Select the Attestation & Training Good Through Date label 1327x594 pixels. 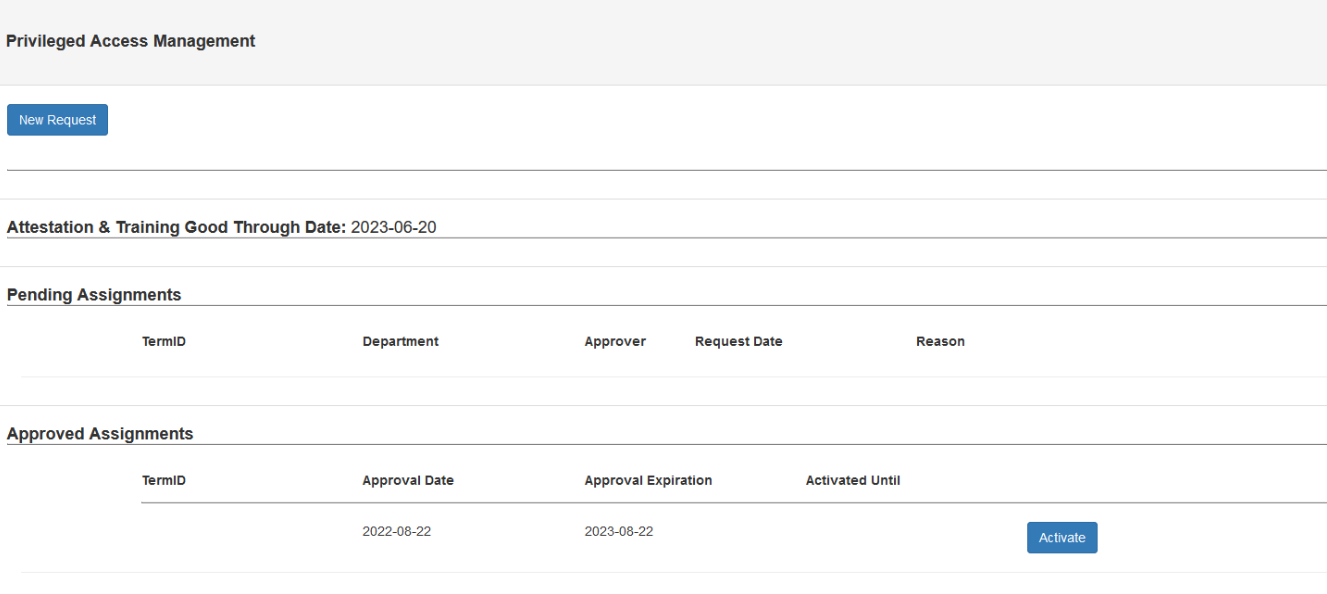point(176,227)
